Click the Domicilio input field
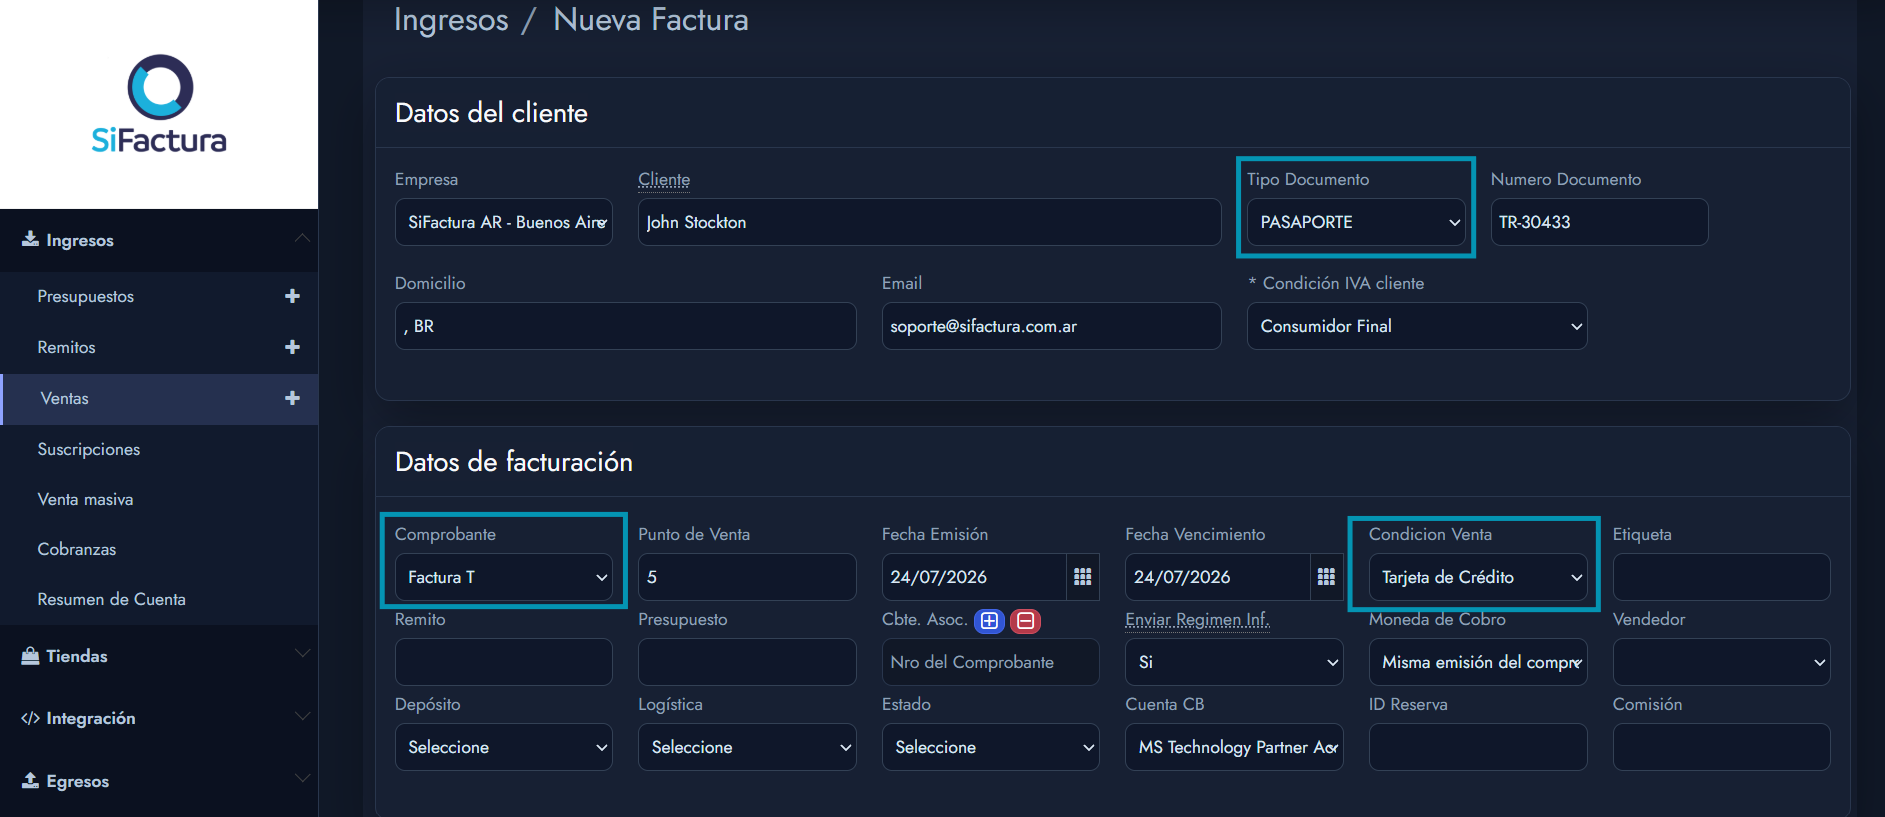The image size is (1885, 817). point(625,326)
